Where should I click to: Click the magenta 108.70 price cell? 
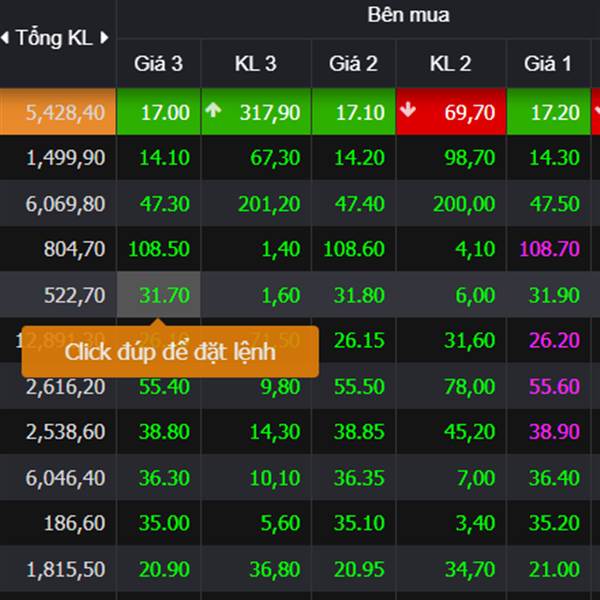(551, 249)
